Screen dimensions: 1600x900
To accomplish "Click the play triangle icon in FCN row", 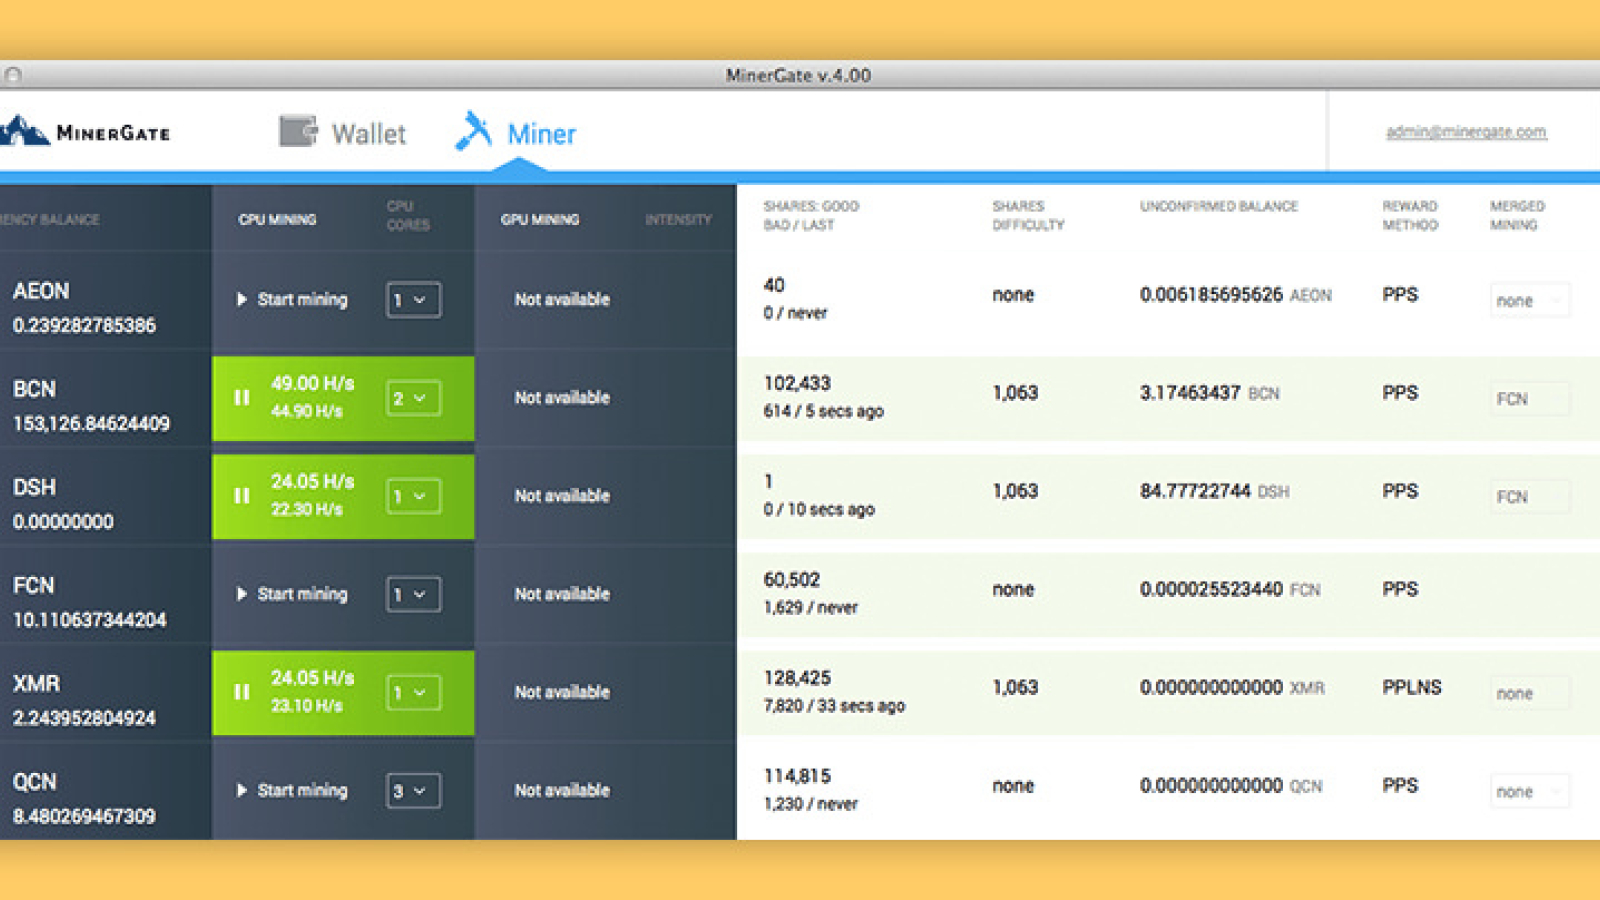I will (x=241, y=594).
